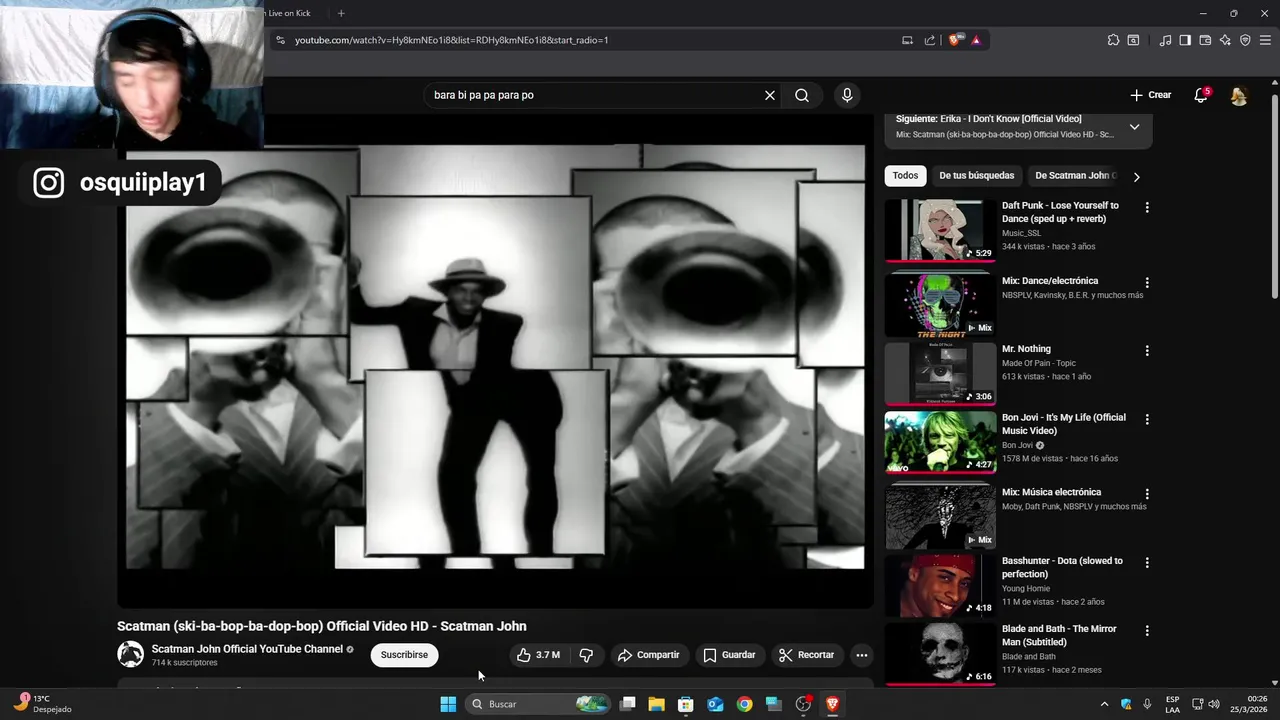Click the address bar share icon
The width and height of the screenshot is (1280, 720).
(x=930, y=40)
